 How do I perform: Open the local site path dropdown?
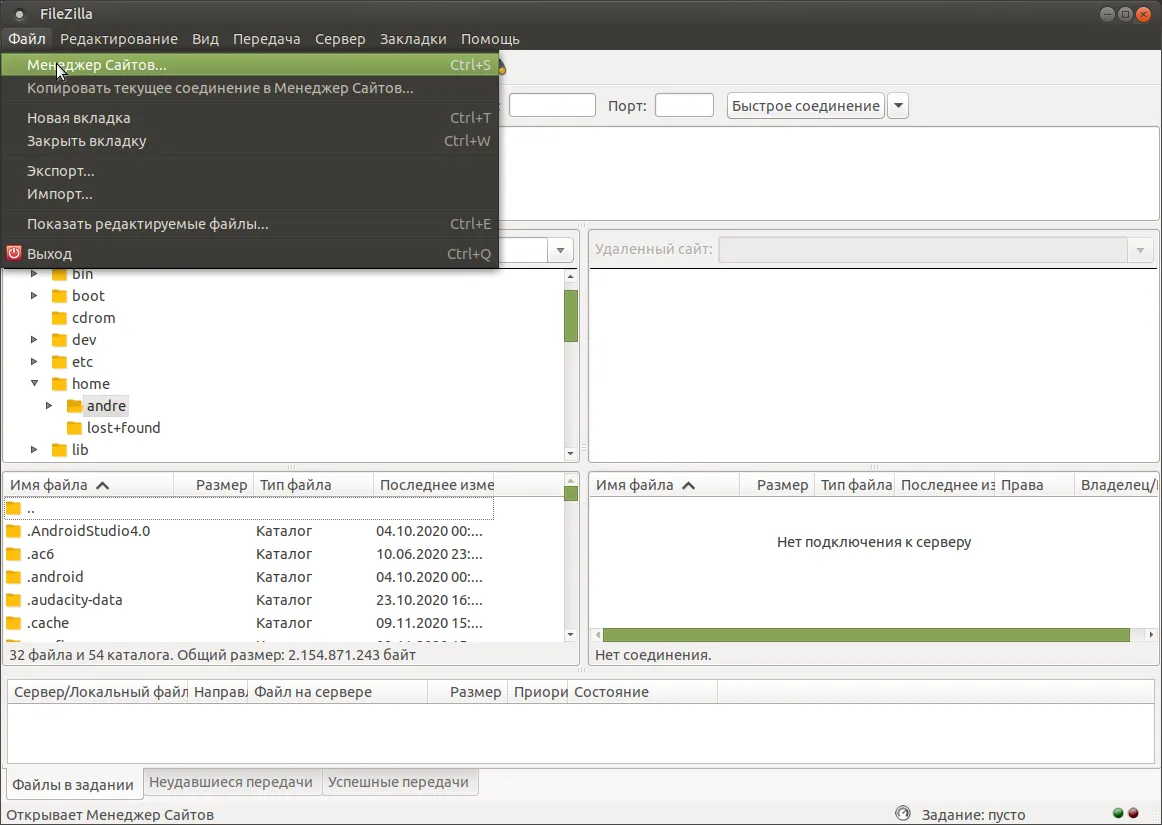click(x=560, y=250)
